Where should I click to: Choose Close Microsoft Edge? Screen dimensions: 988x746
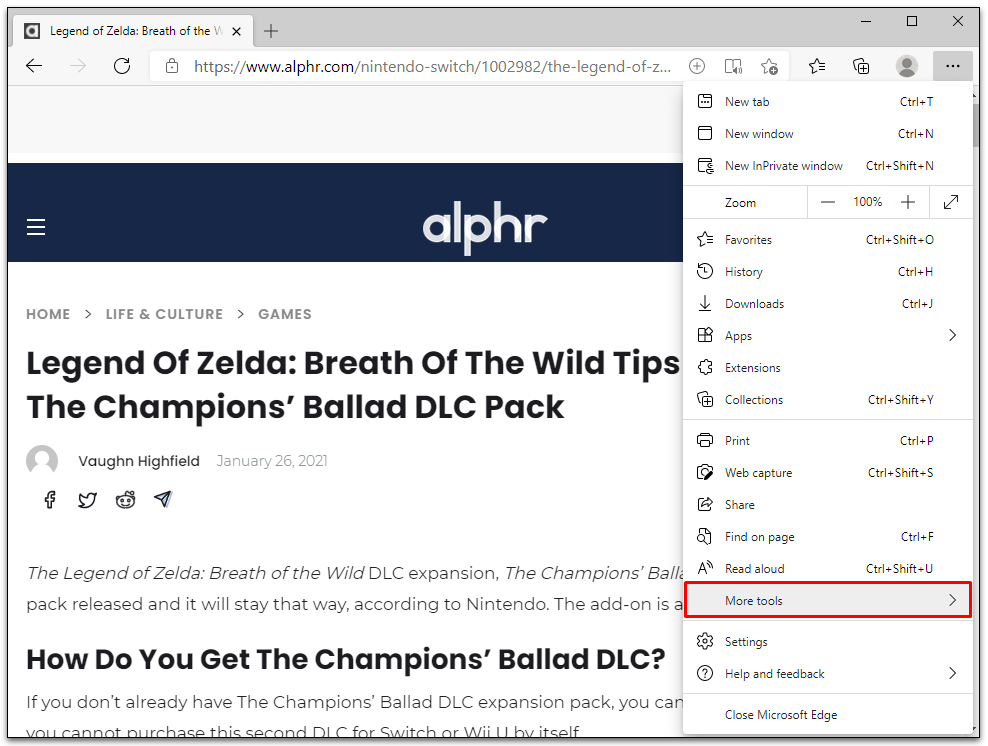click(x=828, y=714)
